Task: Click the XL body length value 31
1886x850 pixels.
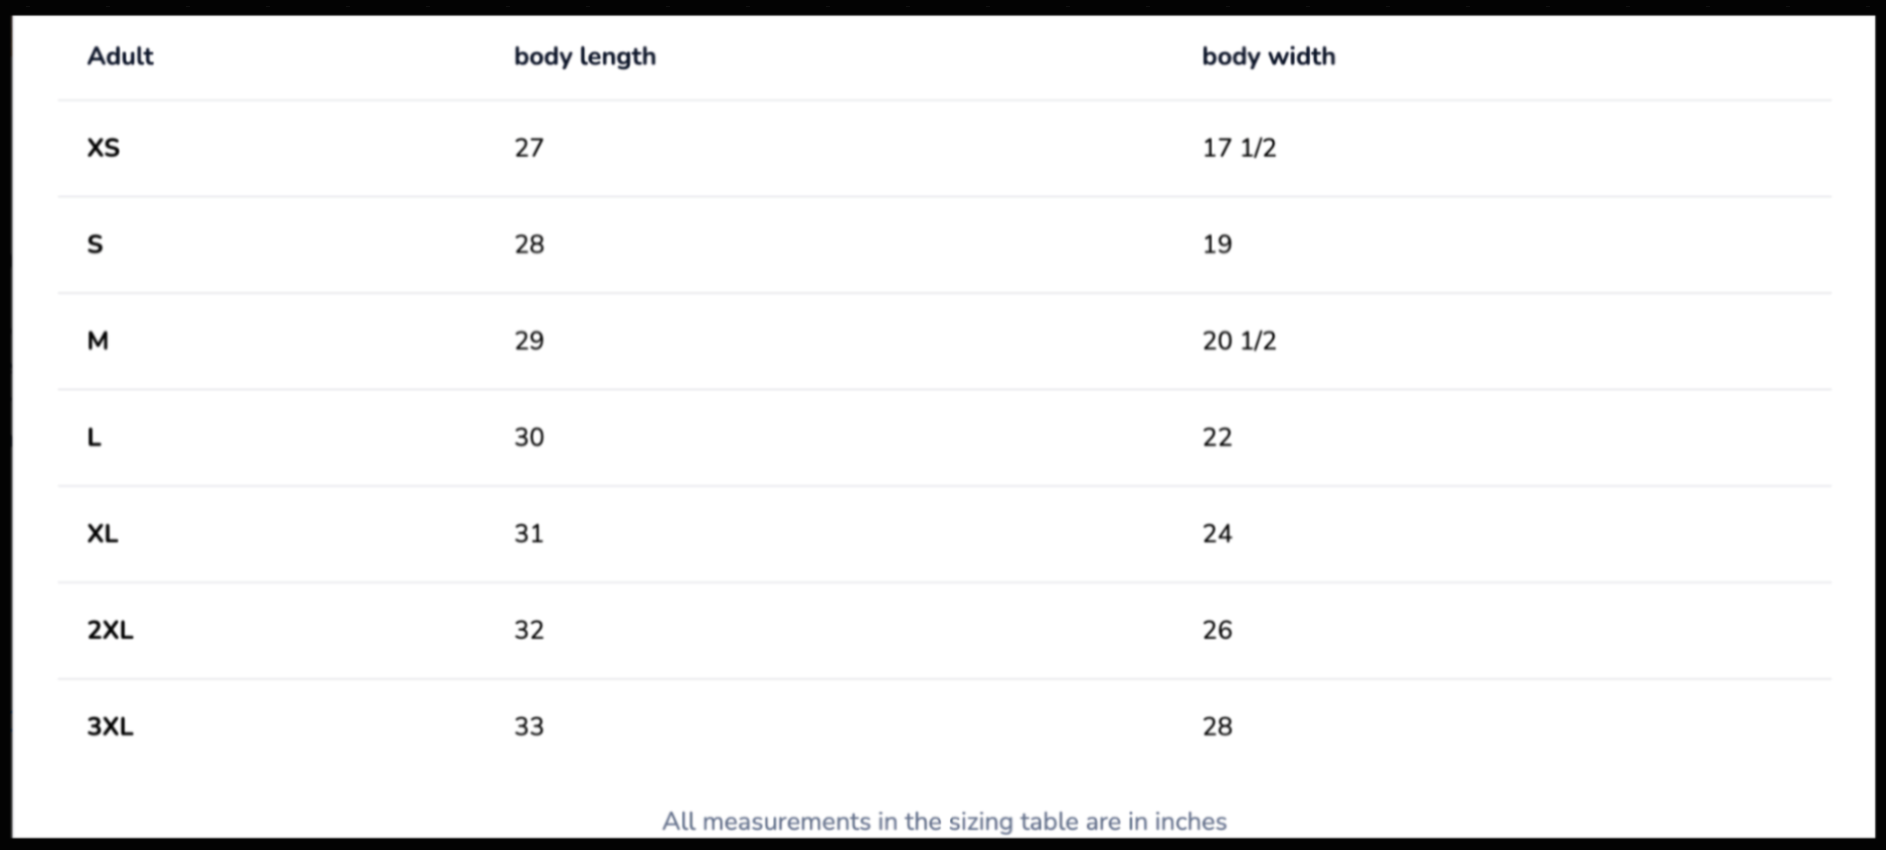Action: click(x=529, y=534)
